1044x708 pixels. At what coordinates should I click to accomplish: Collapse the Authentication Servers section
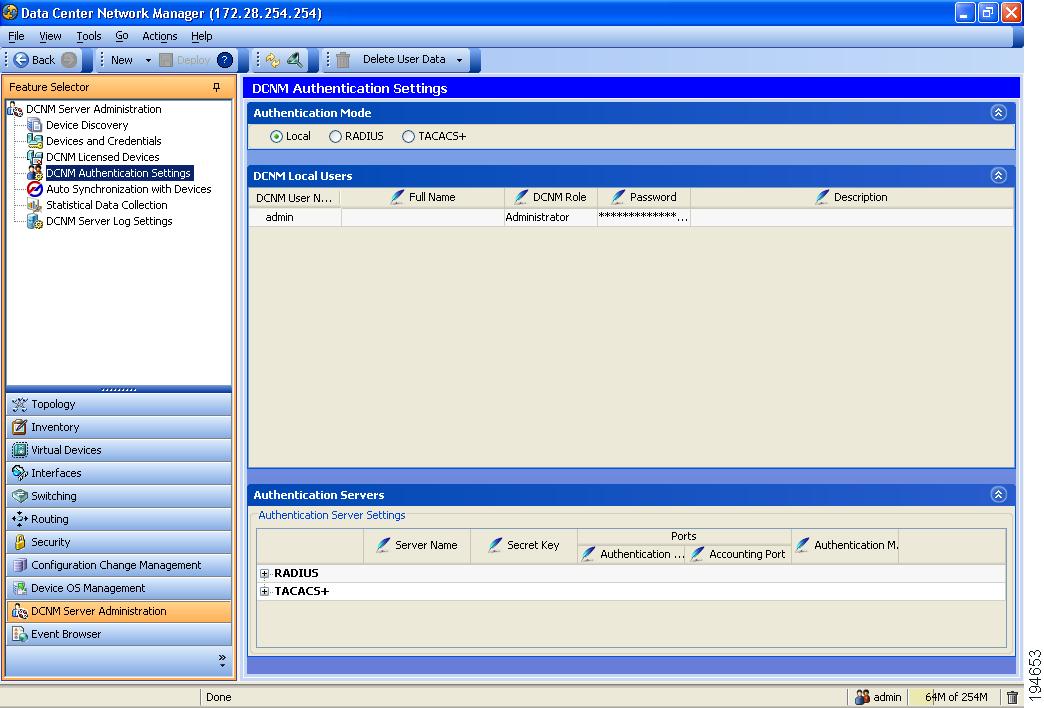coord(998,495)
